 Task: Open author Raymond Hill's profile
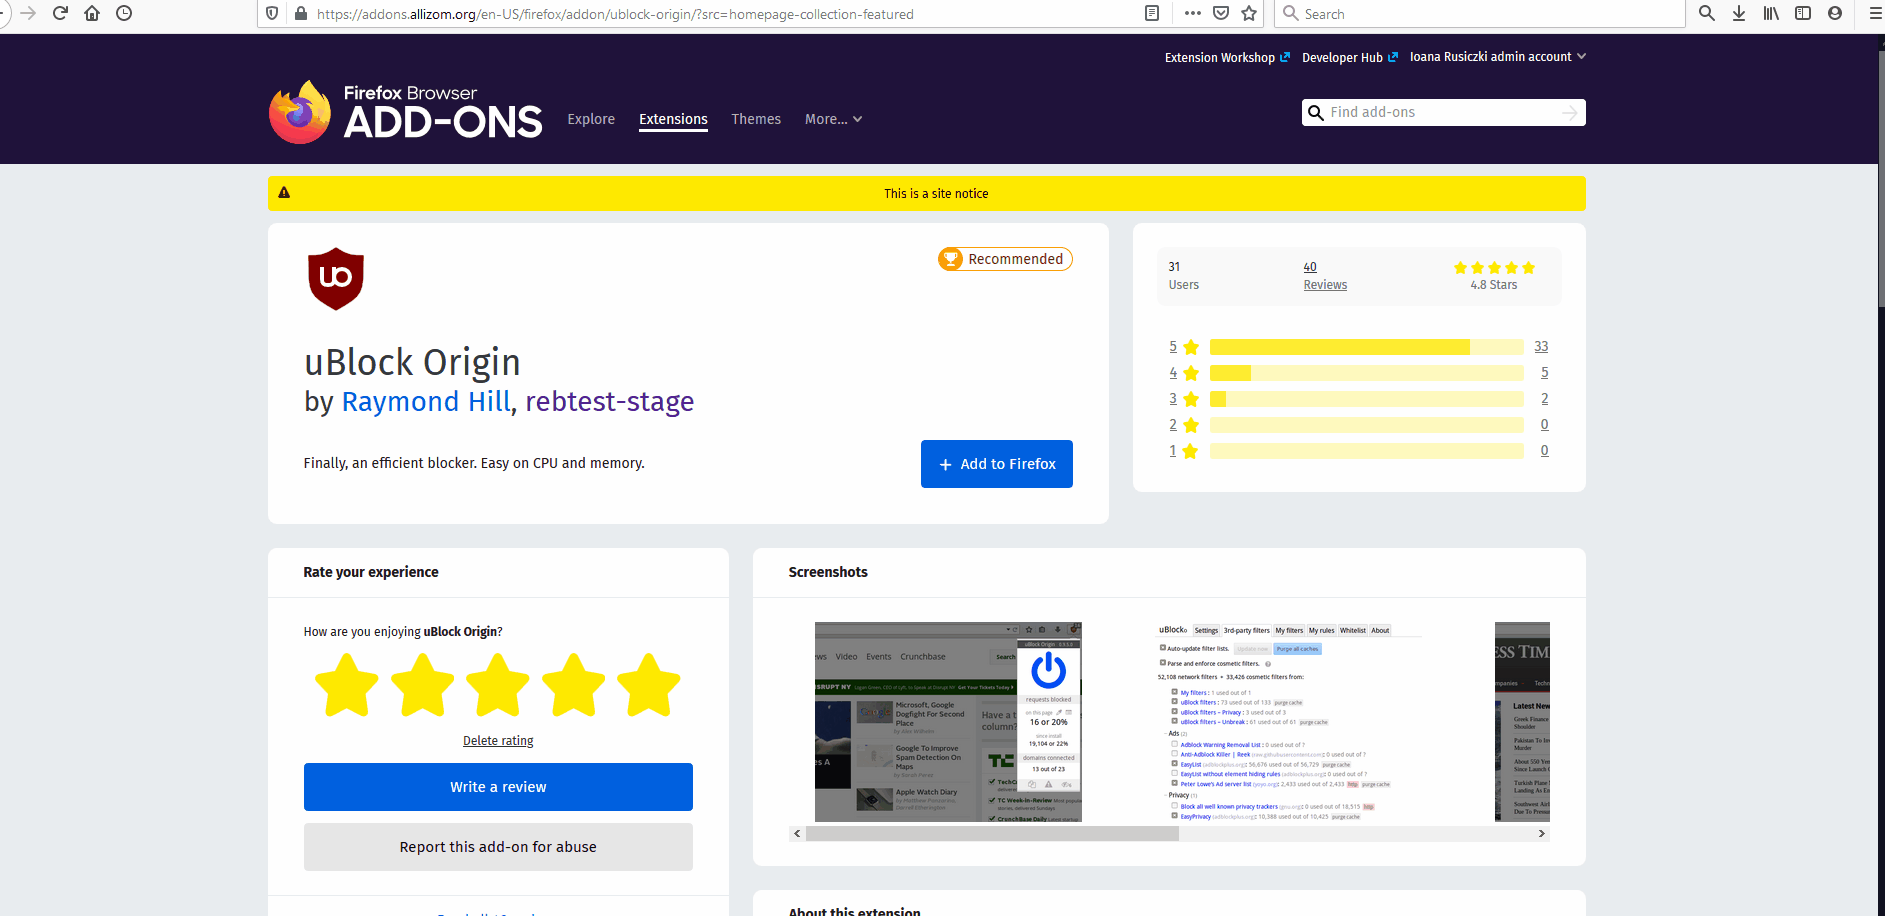tap(426, 401)
